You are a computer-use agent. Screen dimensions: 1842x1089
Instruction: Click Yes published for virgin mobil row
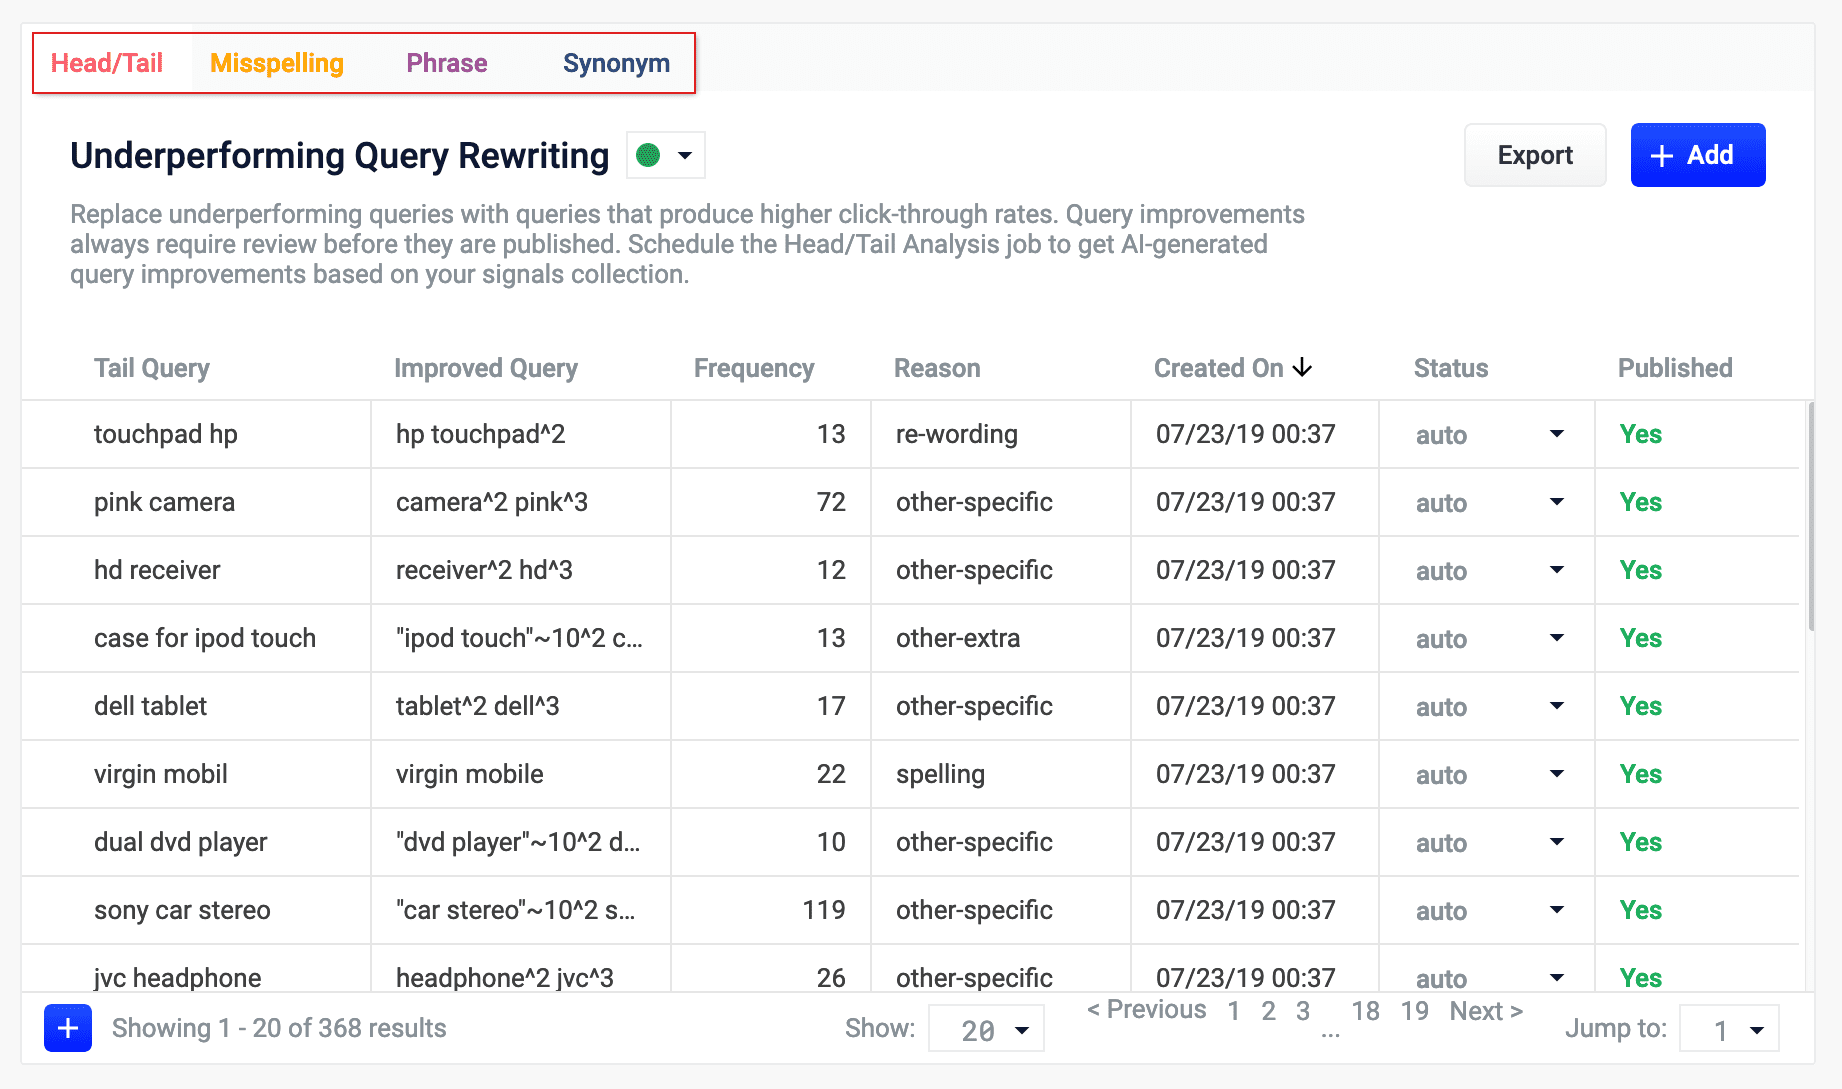coord(1640,774)
